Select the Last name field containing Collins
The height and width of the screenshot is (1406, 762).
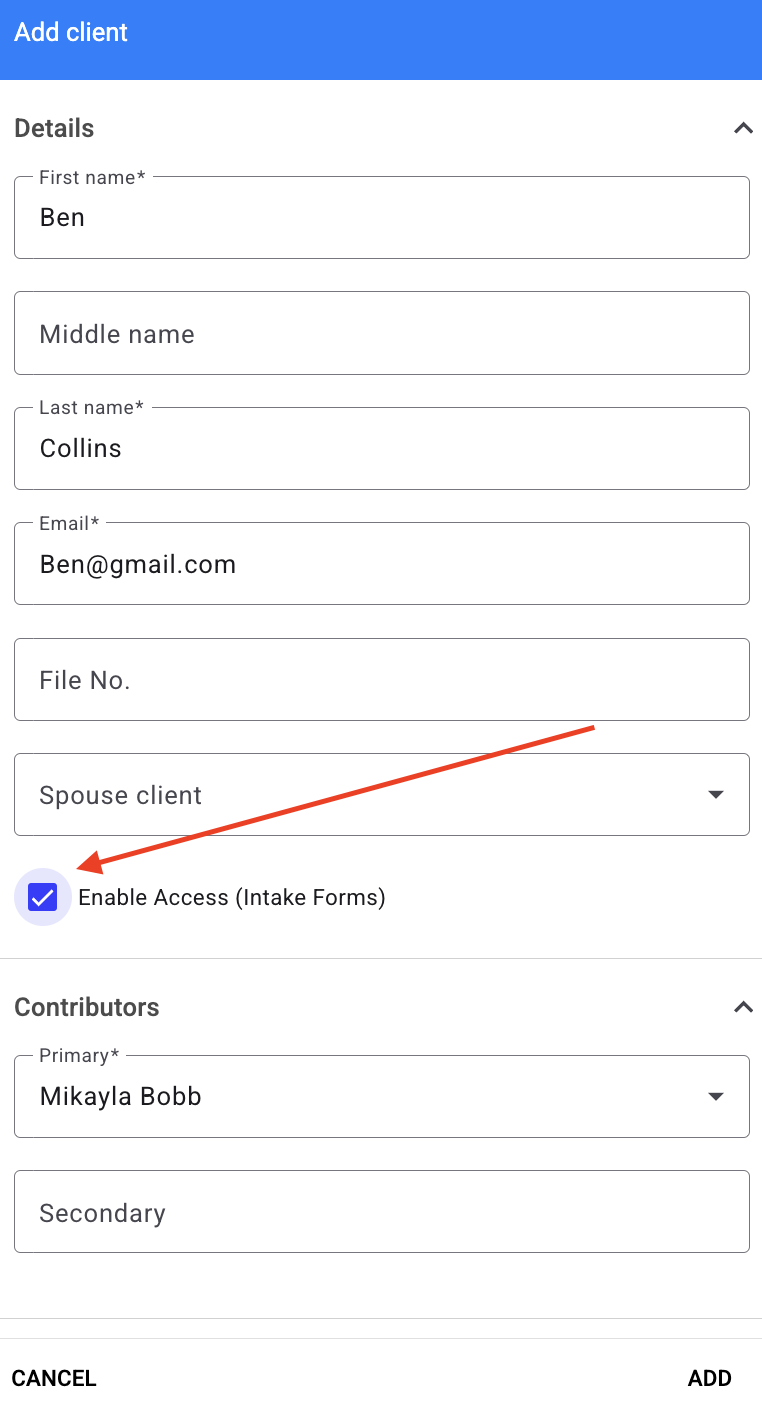[x=382, y=448]
